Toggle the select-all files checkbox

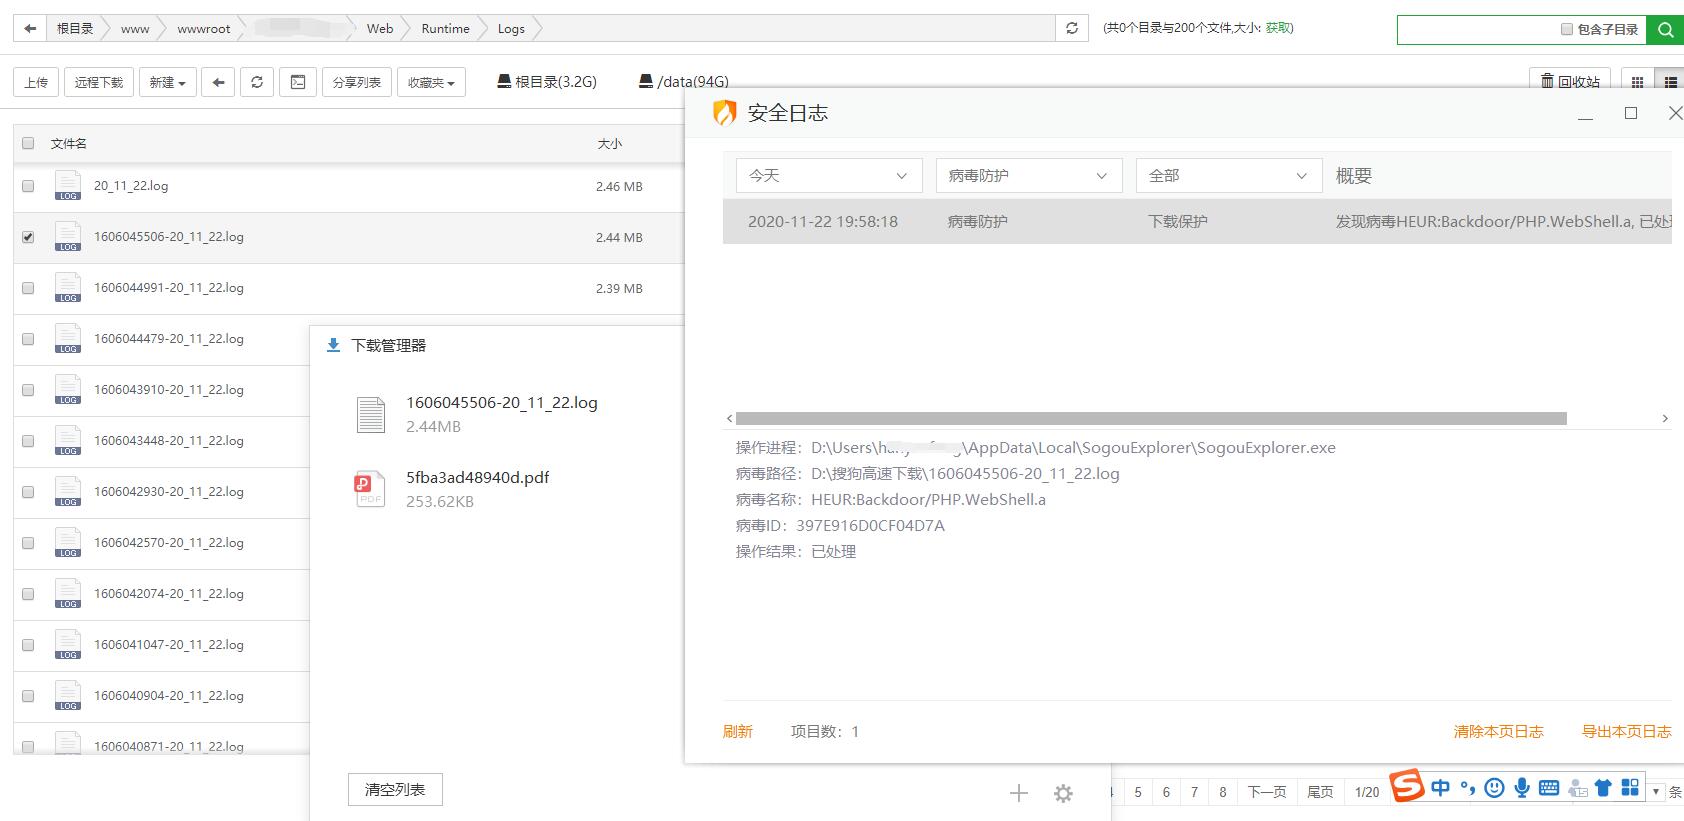pyautogui.click(x=28, y=143)
